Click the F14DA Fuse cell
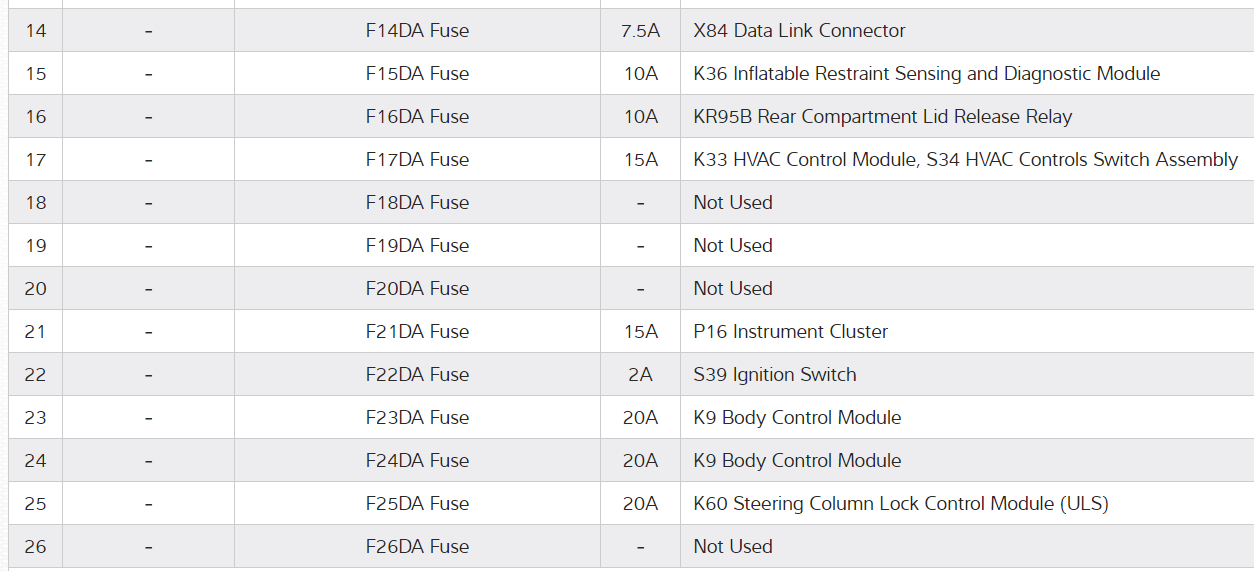 point(417,31)
